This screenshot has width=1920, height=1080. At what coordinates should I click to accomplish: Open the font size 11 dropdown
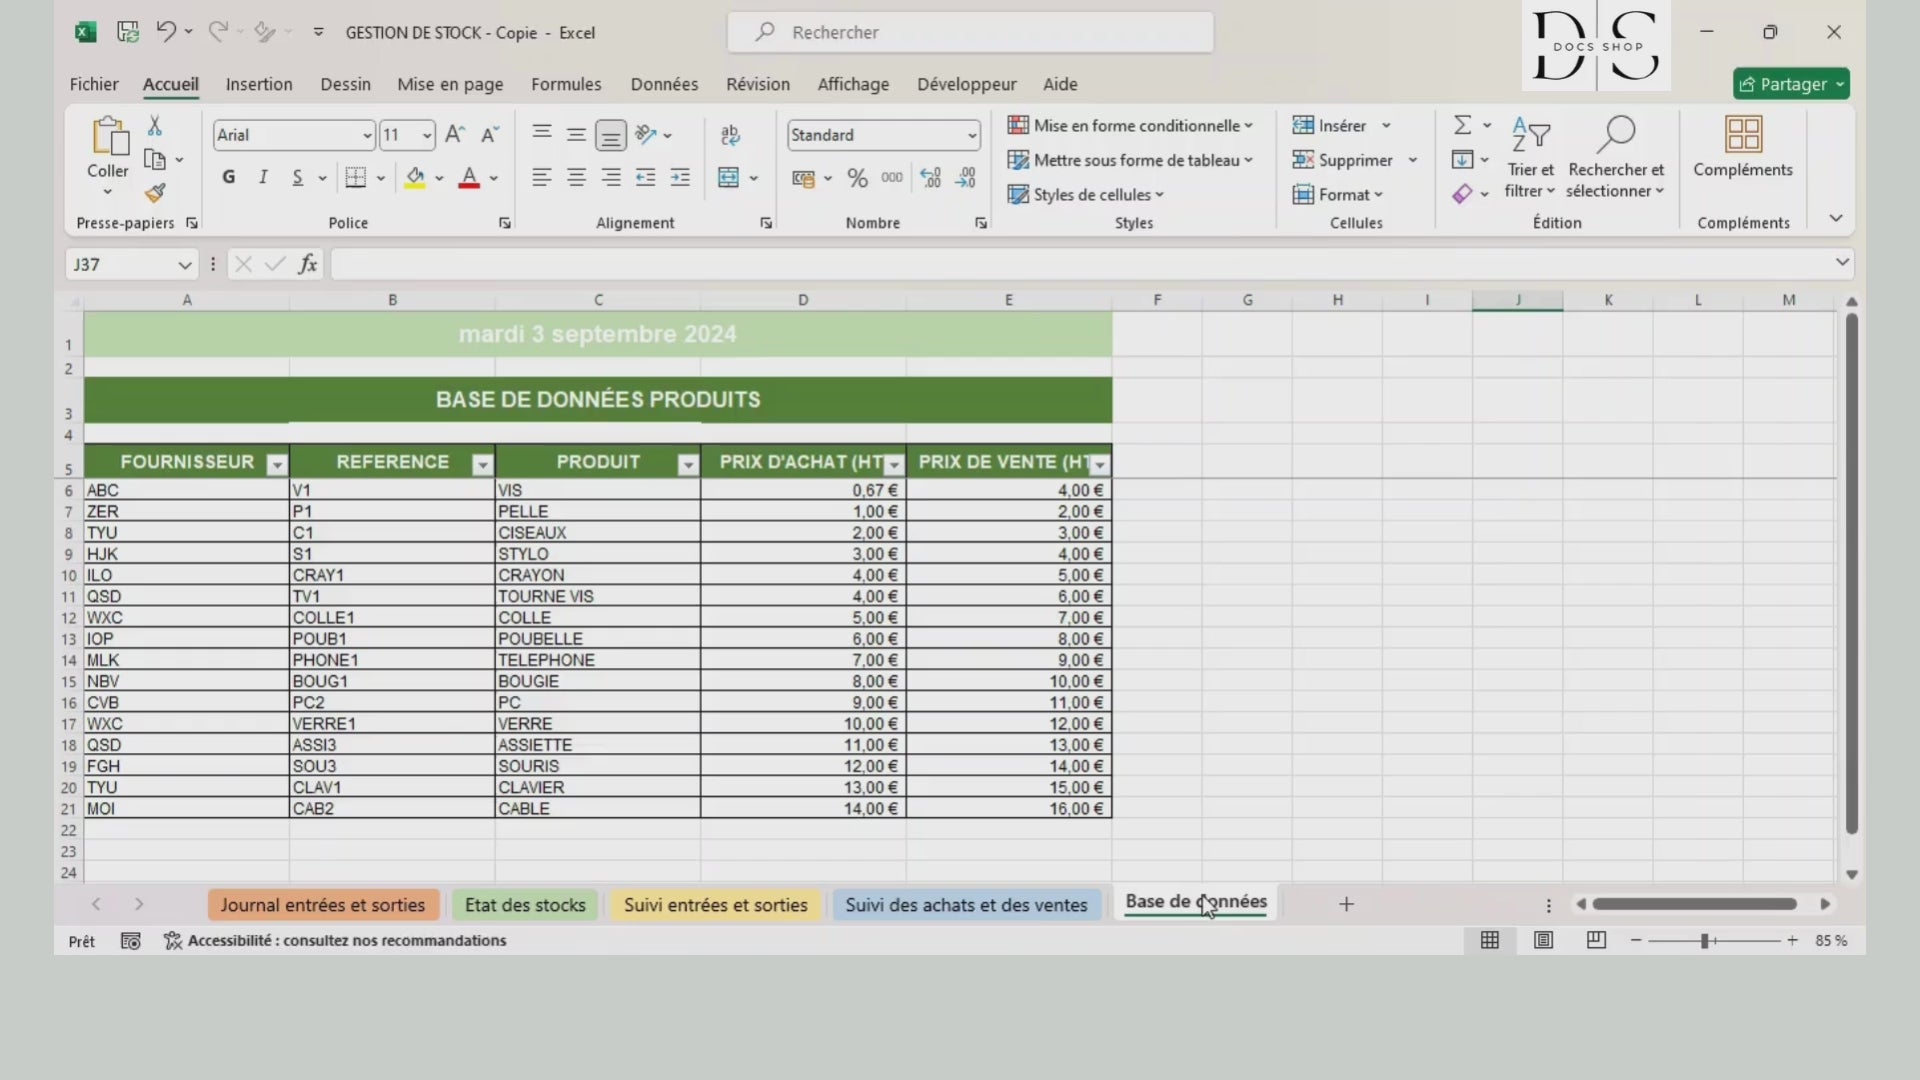tap(427, 135)
